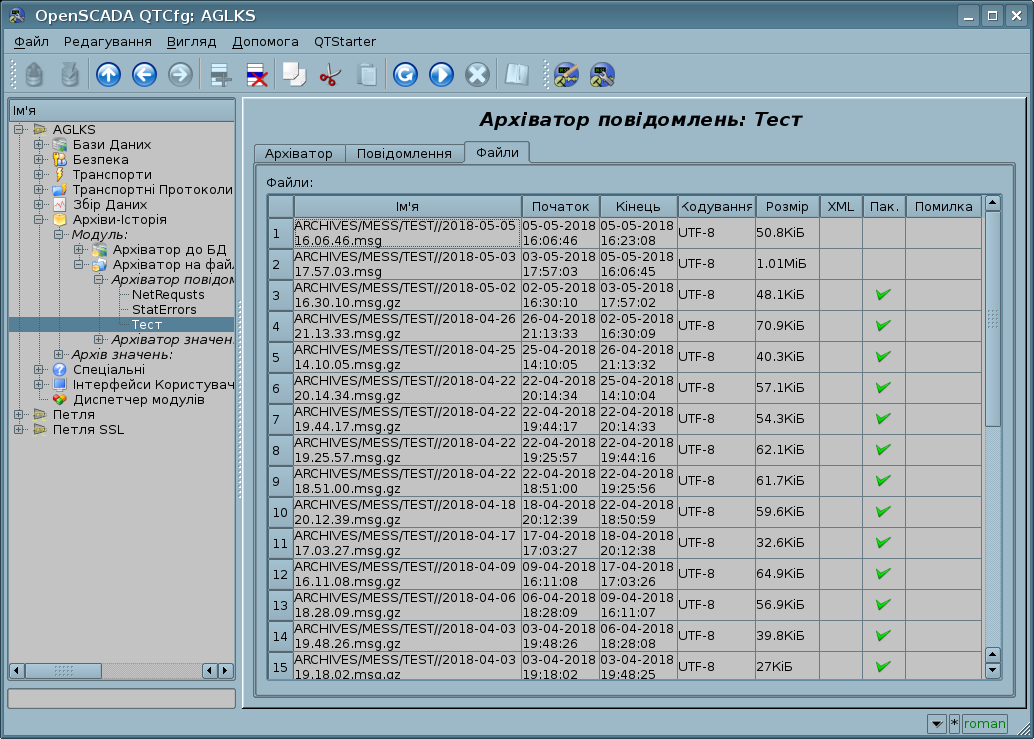Viewport: 1034px width, 739px height.
Task: Expand the Збір Даних tree node
Action: point(39,205)
